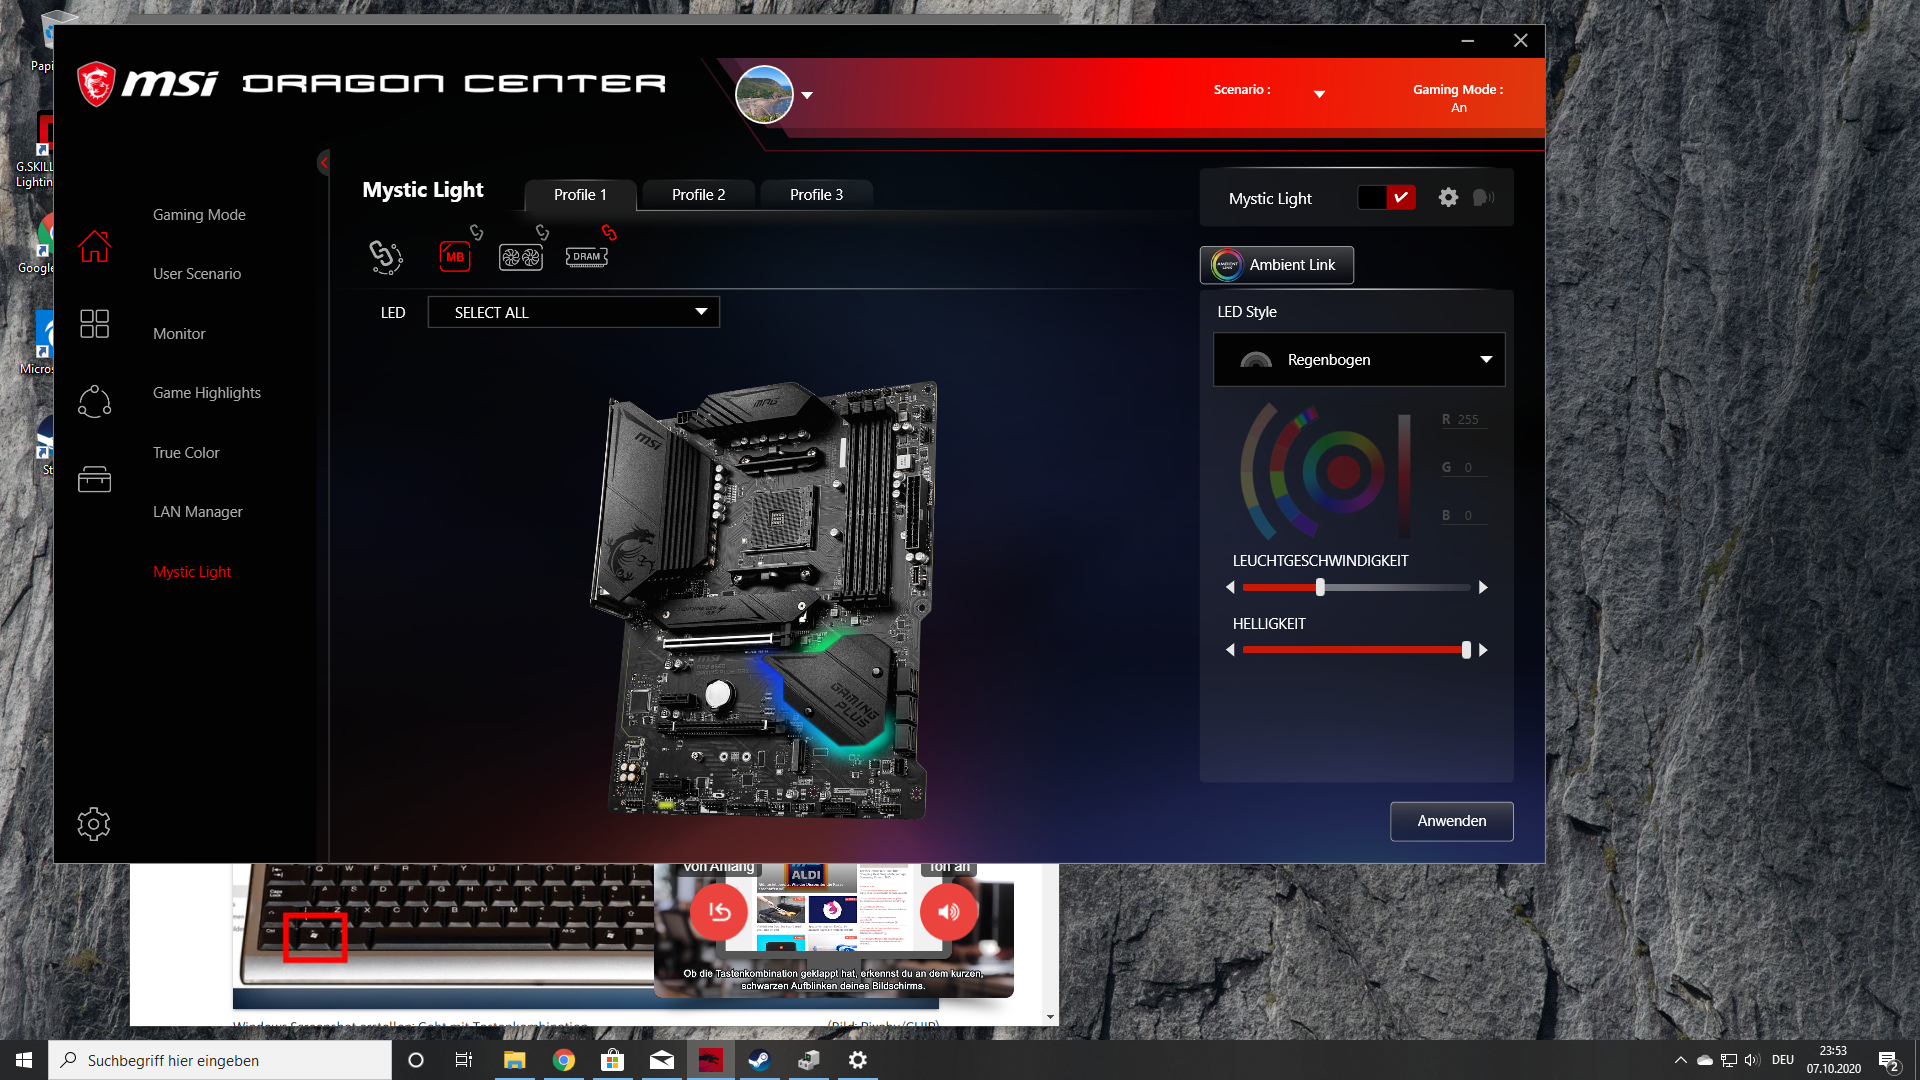Open the Scenario dropdown arrow
The width and height of the screenshot is (1920, 1080).
1319,94
